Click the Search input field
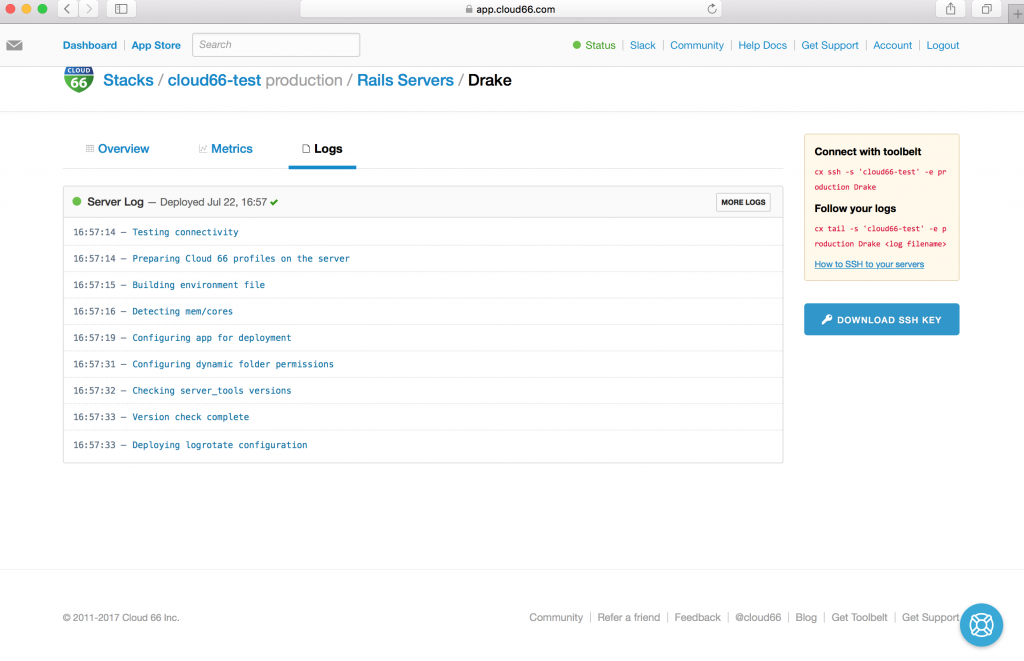 tap(276, 44)
